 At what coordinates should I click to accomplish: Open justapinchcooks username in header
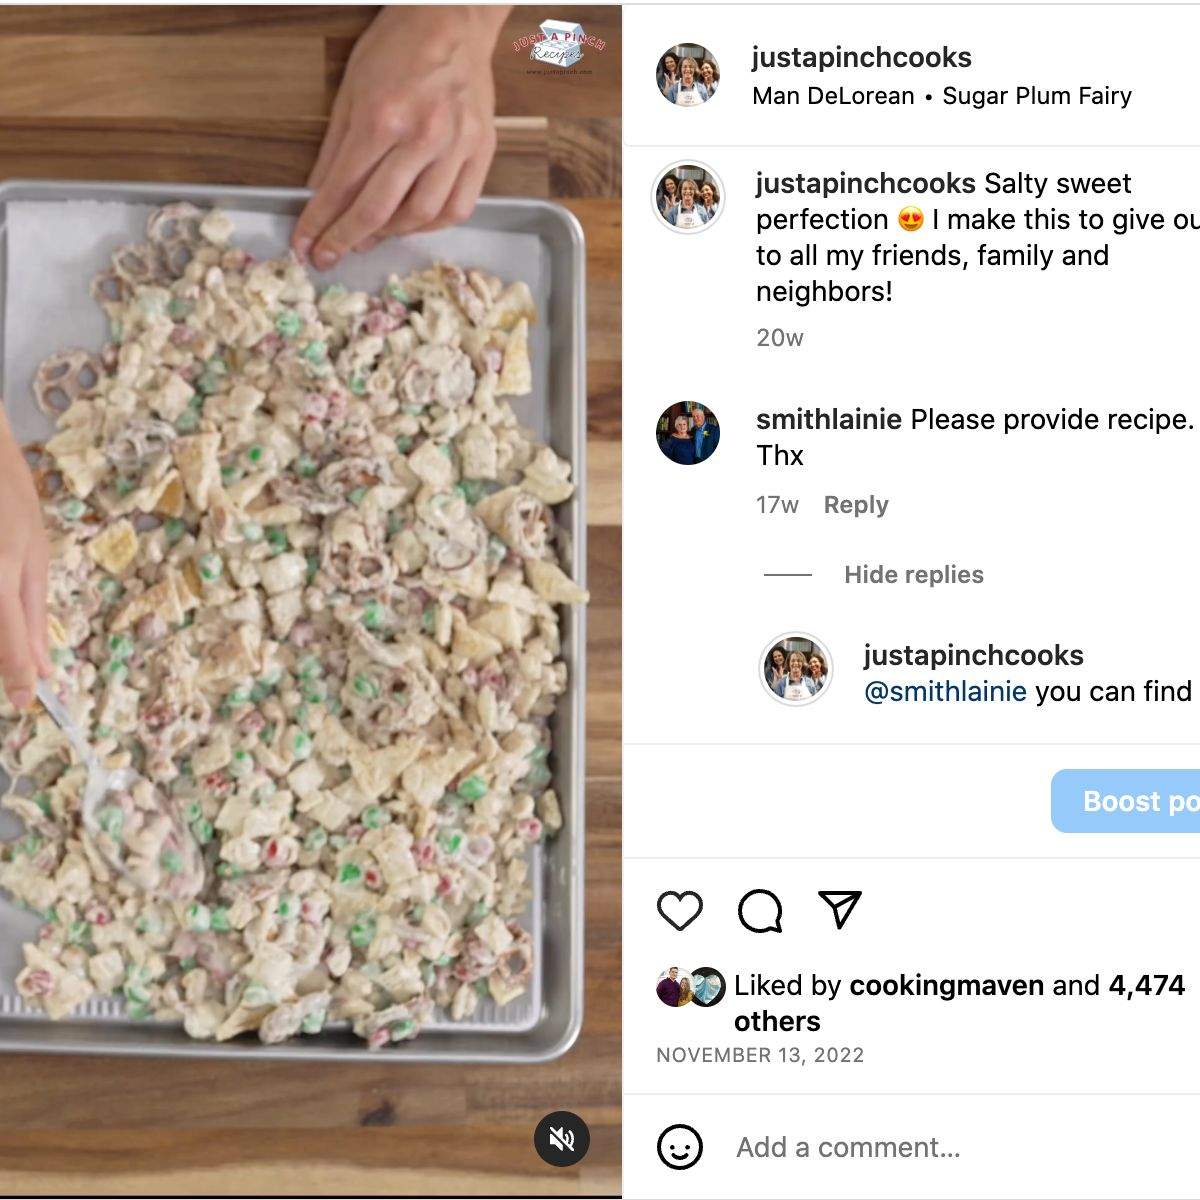click(x=861, y=58)
